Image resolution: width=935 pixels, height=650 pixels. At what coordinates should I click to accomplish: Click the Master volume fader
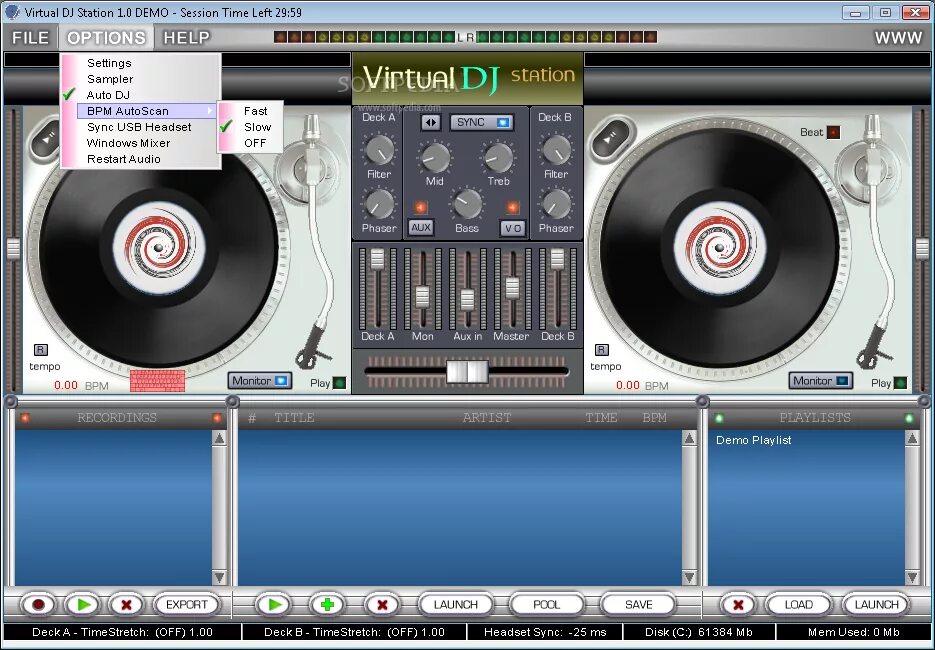512,288
